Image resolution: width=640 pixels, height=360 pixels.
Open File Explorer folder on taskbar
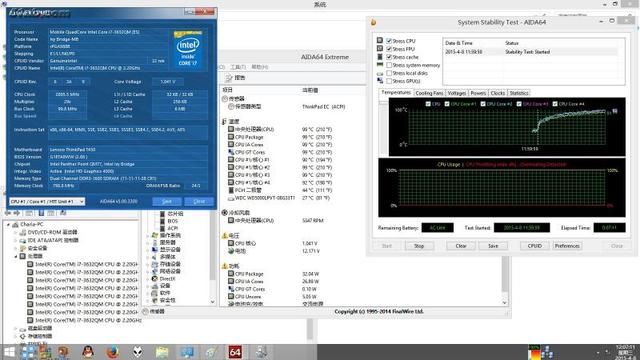(162, 352)
